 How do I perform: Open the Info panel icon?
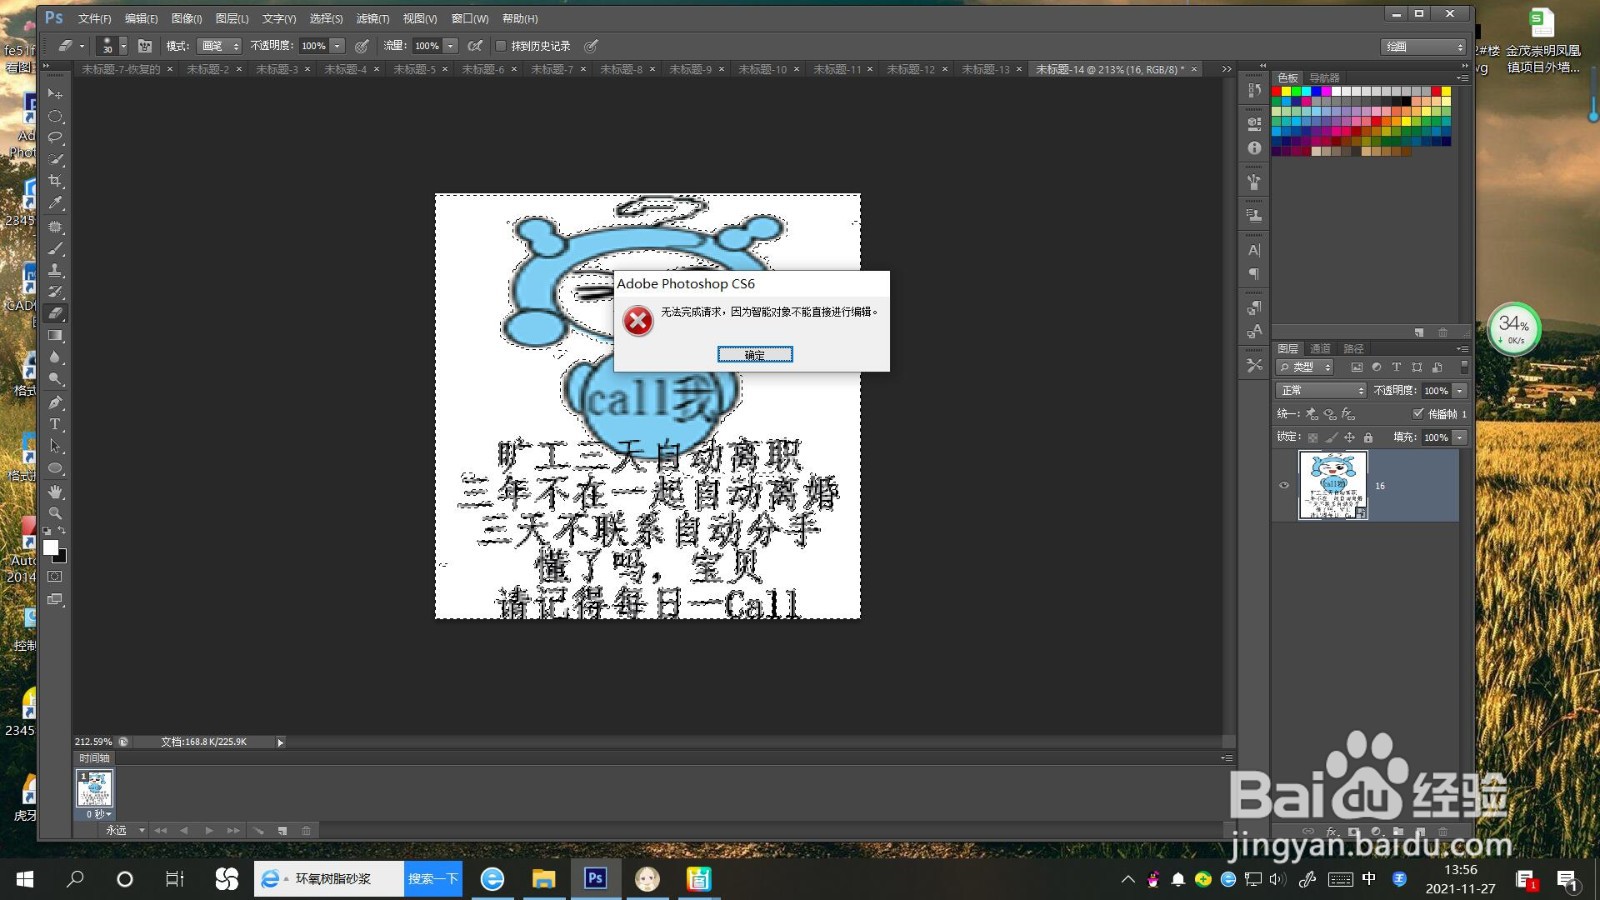point(1254,148)
